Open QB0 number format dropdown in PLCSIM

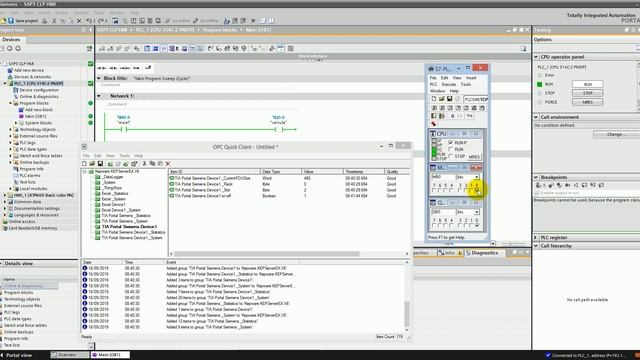click(x=477, y=212)
